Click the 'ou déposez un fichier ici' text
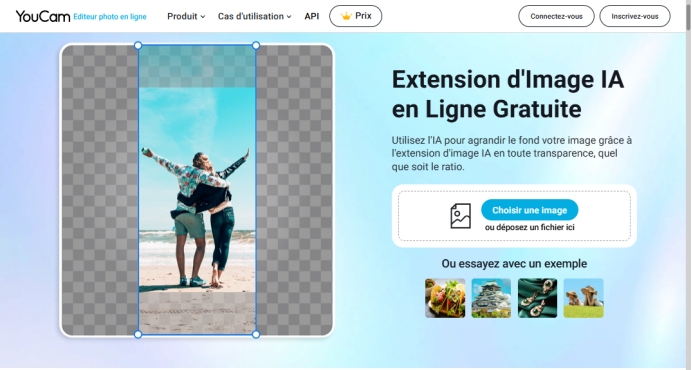Viewport: 692px width, 370px height. coord(530,227)
